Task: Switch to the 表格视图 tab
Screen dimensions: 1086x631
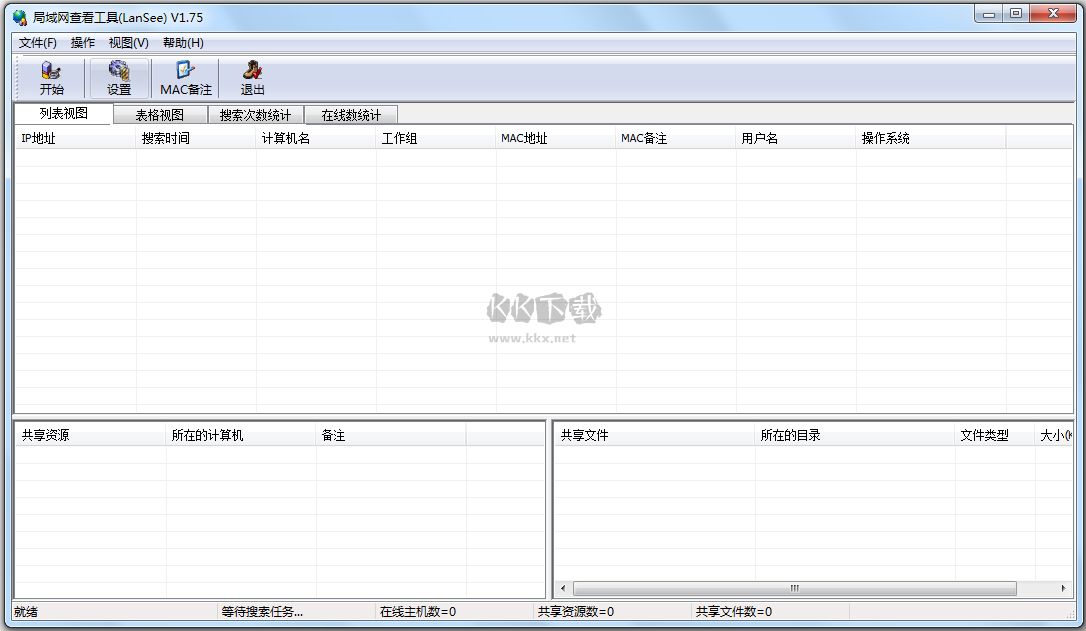Action: point(162,114)
